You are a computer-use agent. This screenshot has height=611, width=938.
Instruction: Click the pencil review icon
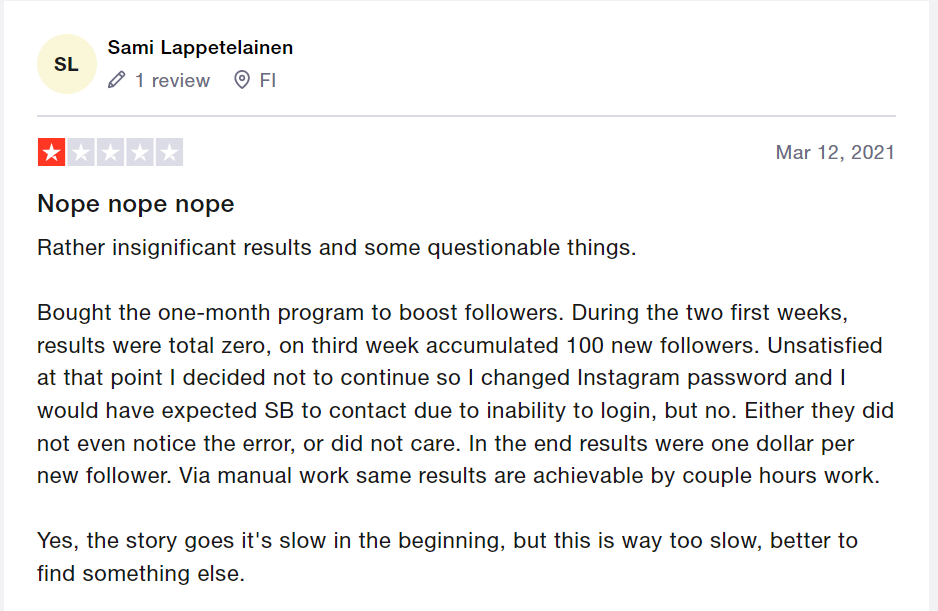tap(117, 80)
